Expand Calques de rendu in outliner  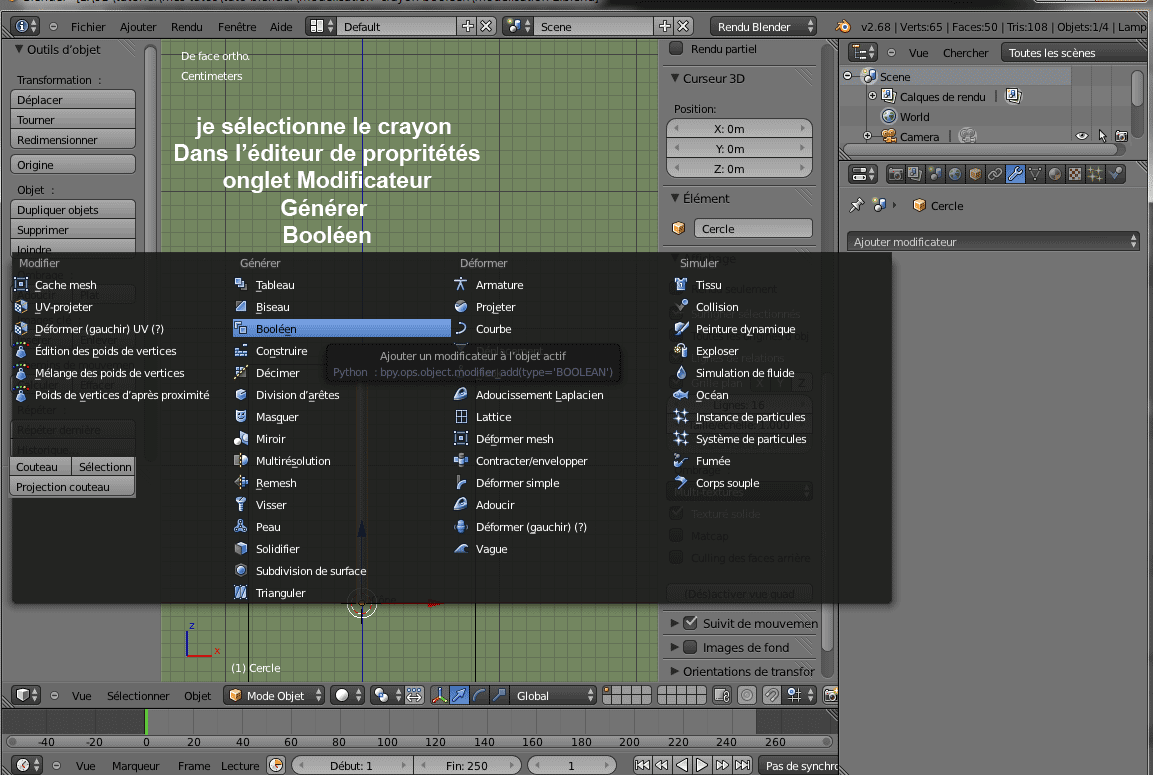[x=872, y=96]
